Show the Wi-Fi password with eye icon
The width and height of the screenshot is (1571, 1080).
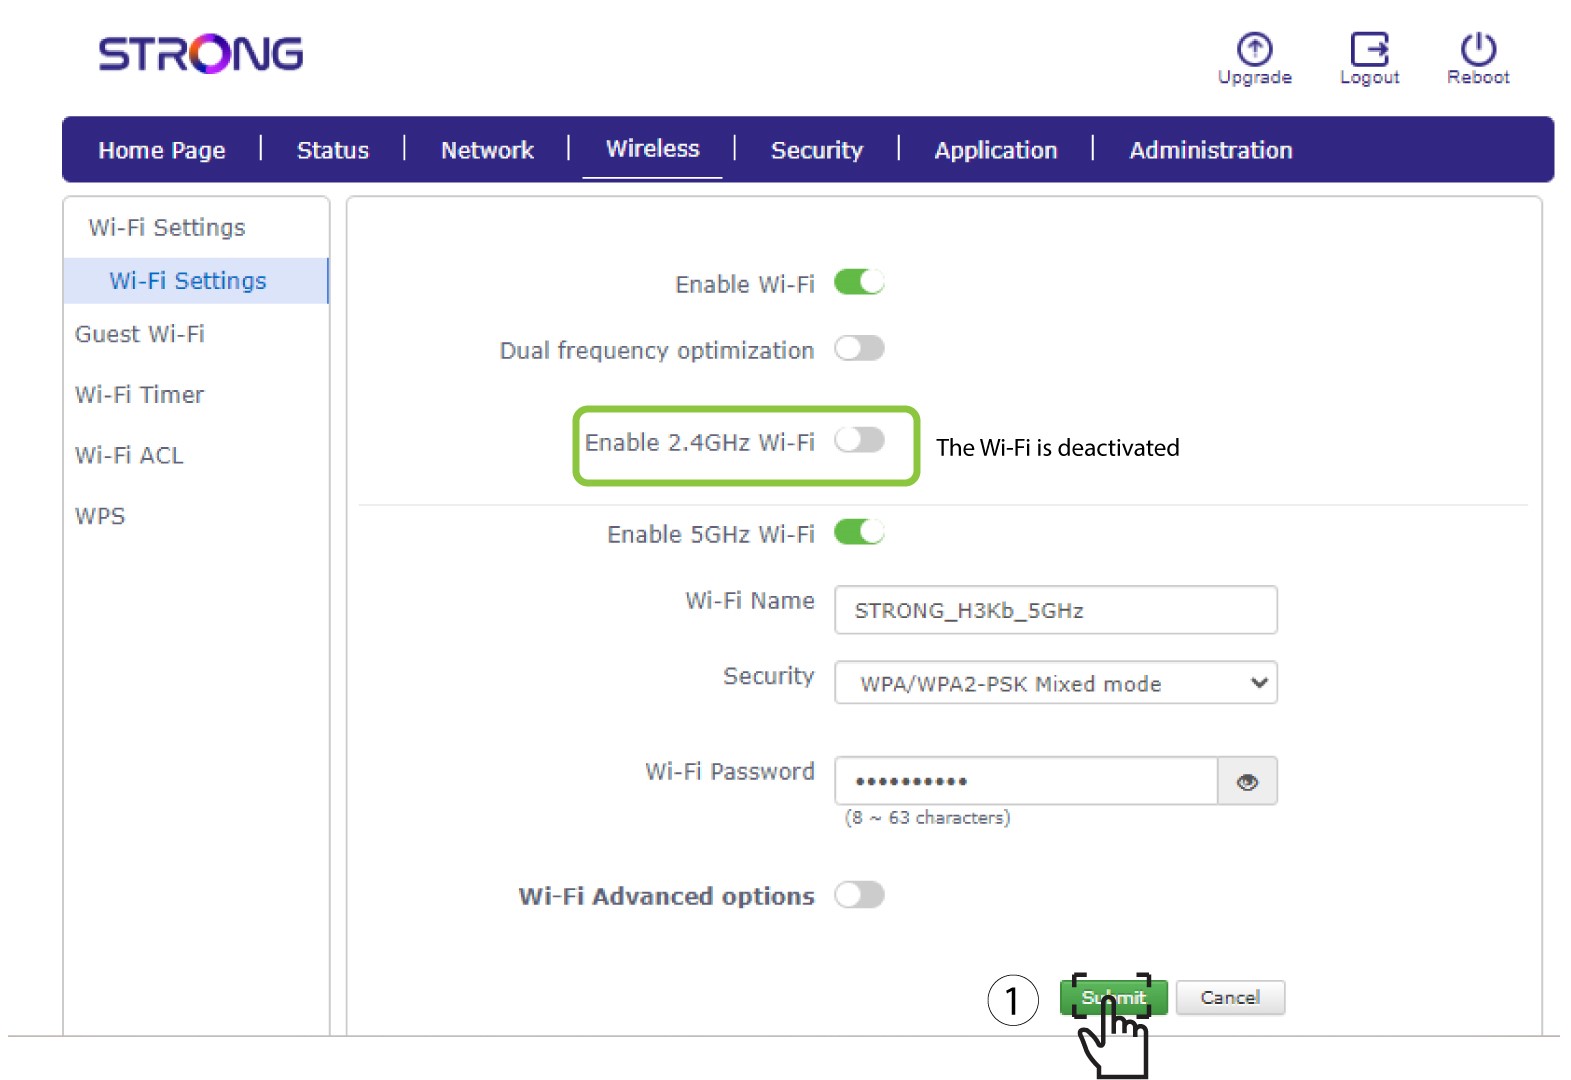[x=1247, y=781]
